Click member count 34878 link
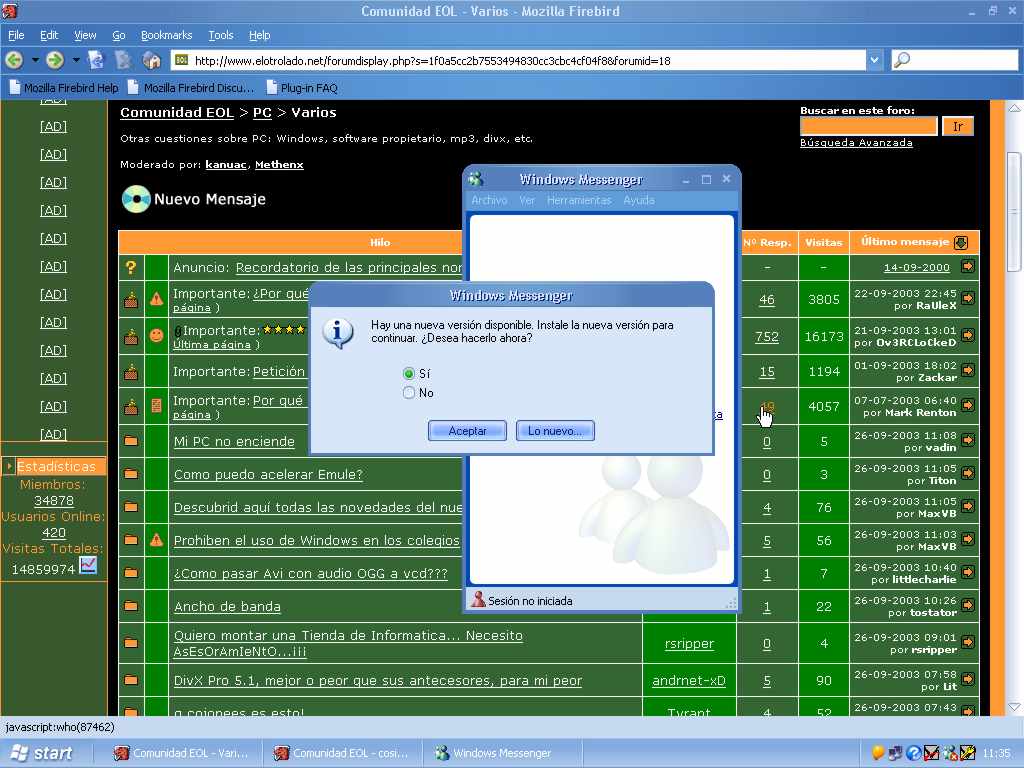1024x768 pixels. point(54,500)
